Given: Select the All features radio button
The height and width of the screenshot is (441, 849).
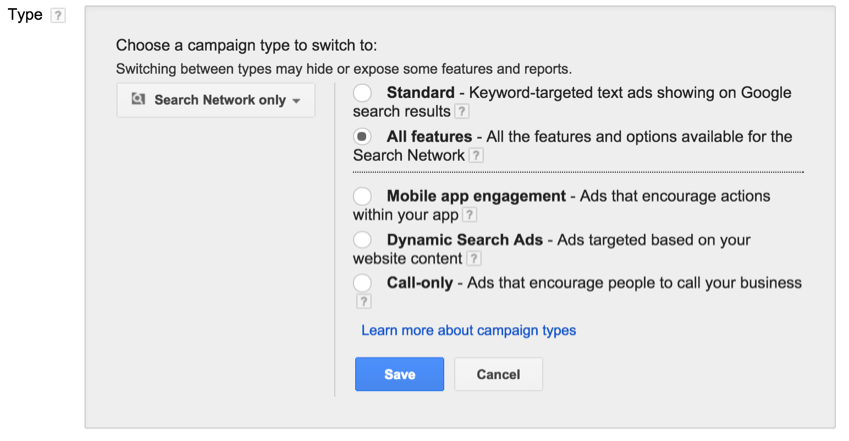Looking at the screenshot, I should [362, 137].
